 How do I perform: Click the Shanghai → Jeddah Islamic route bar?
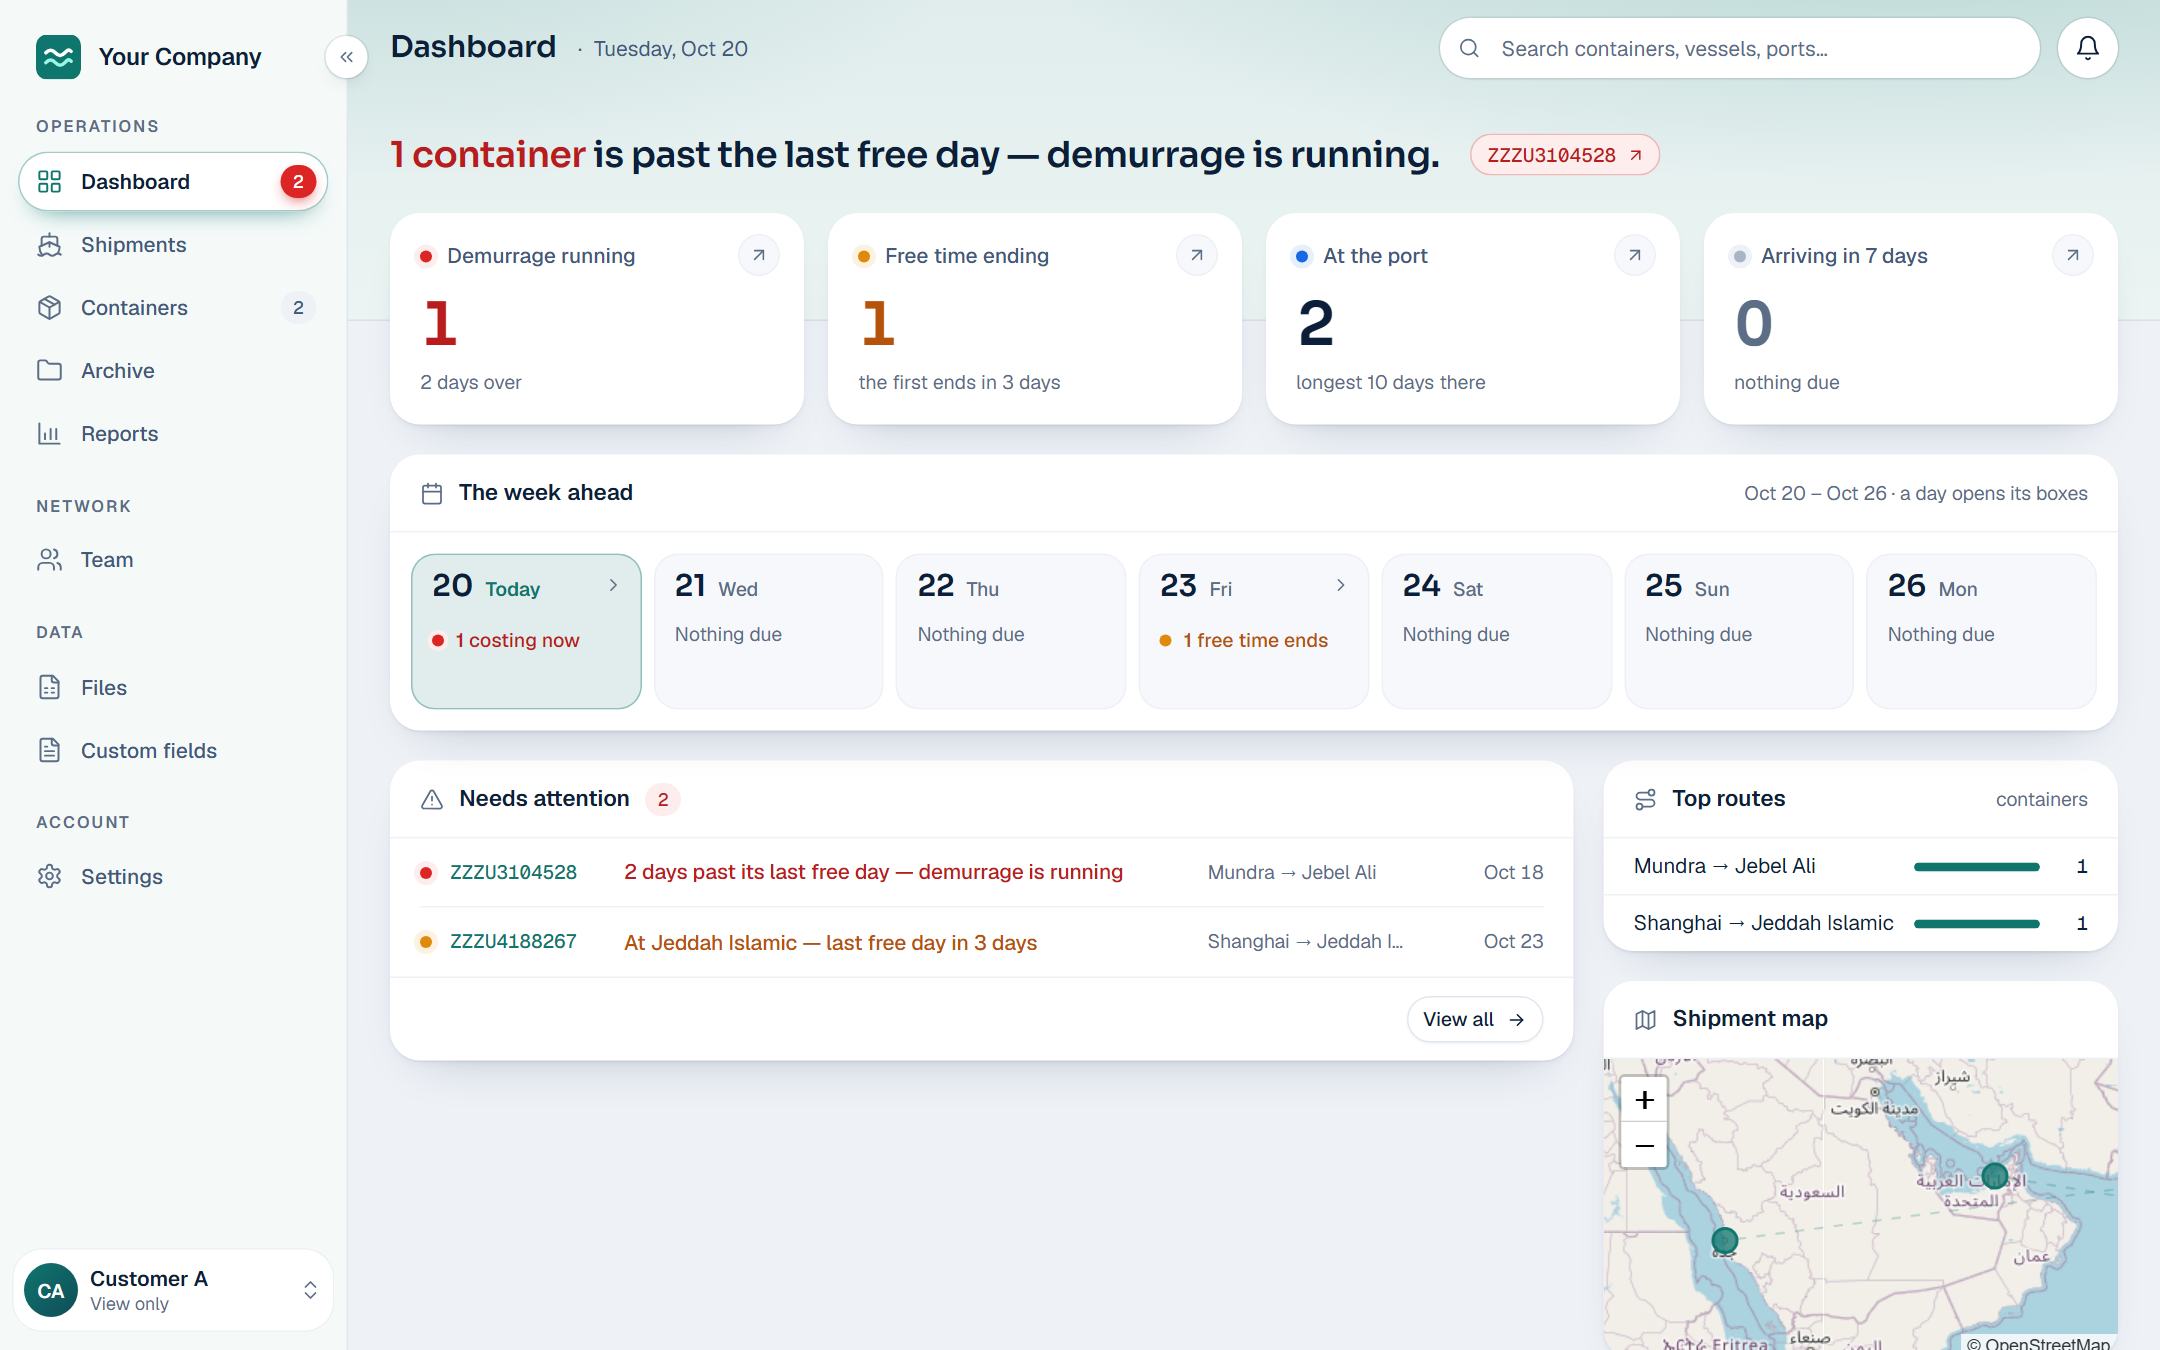[1976, 924]
